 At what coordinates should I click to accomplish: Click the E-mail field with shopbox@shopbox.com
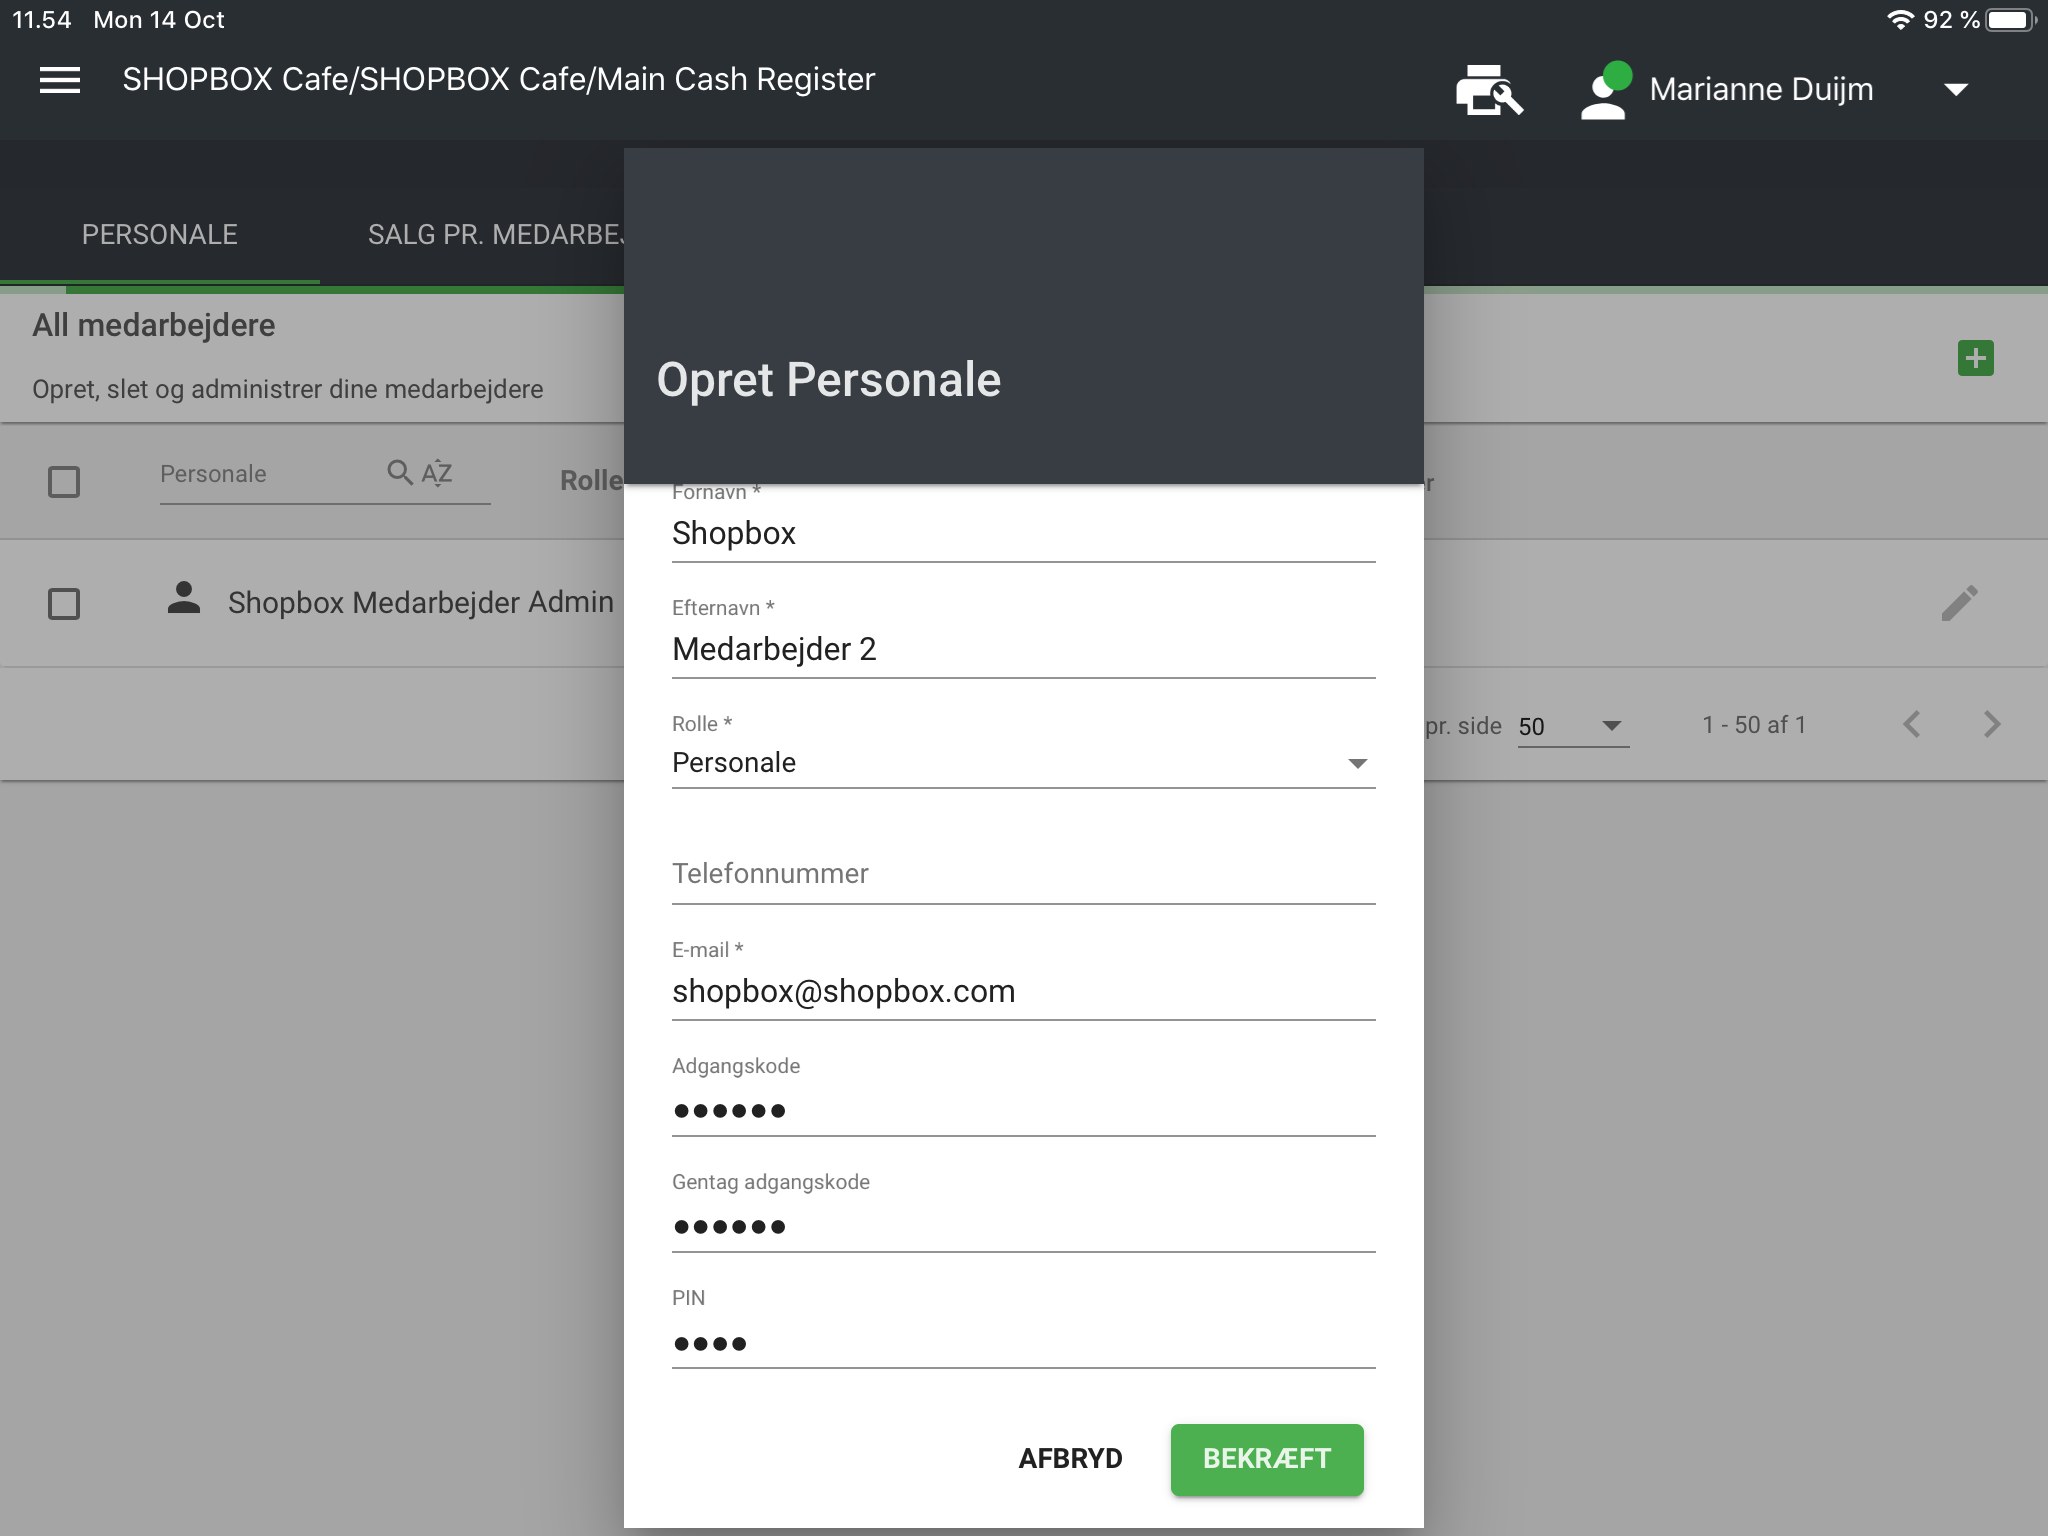click(1024, 991)
